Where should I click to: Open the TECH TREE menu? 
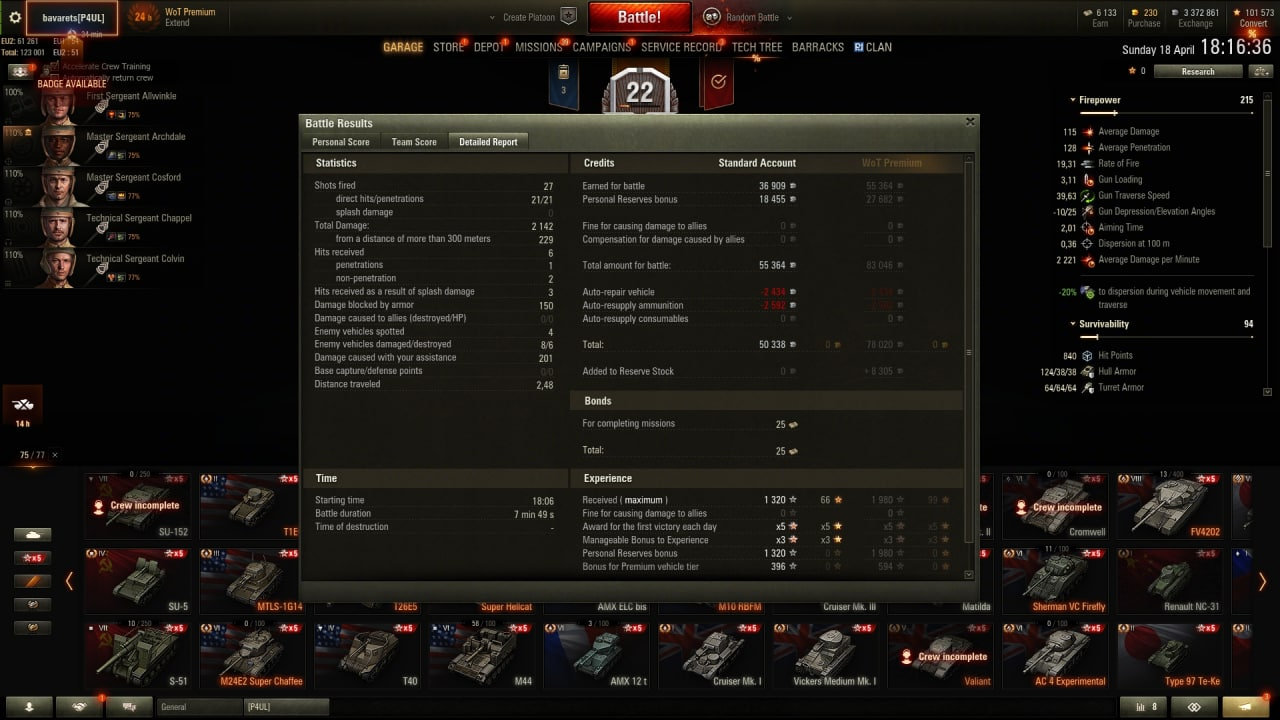click(x=757, y=47)
